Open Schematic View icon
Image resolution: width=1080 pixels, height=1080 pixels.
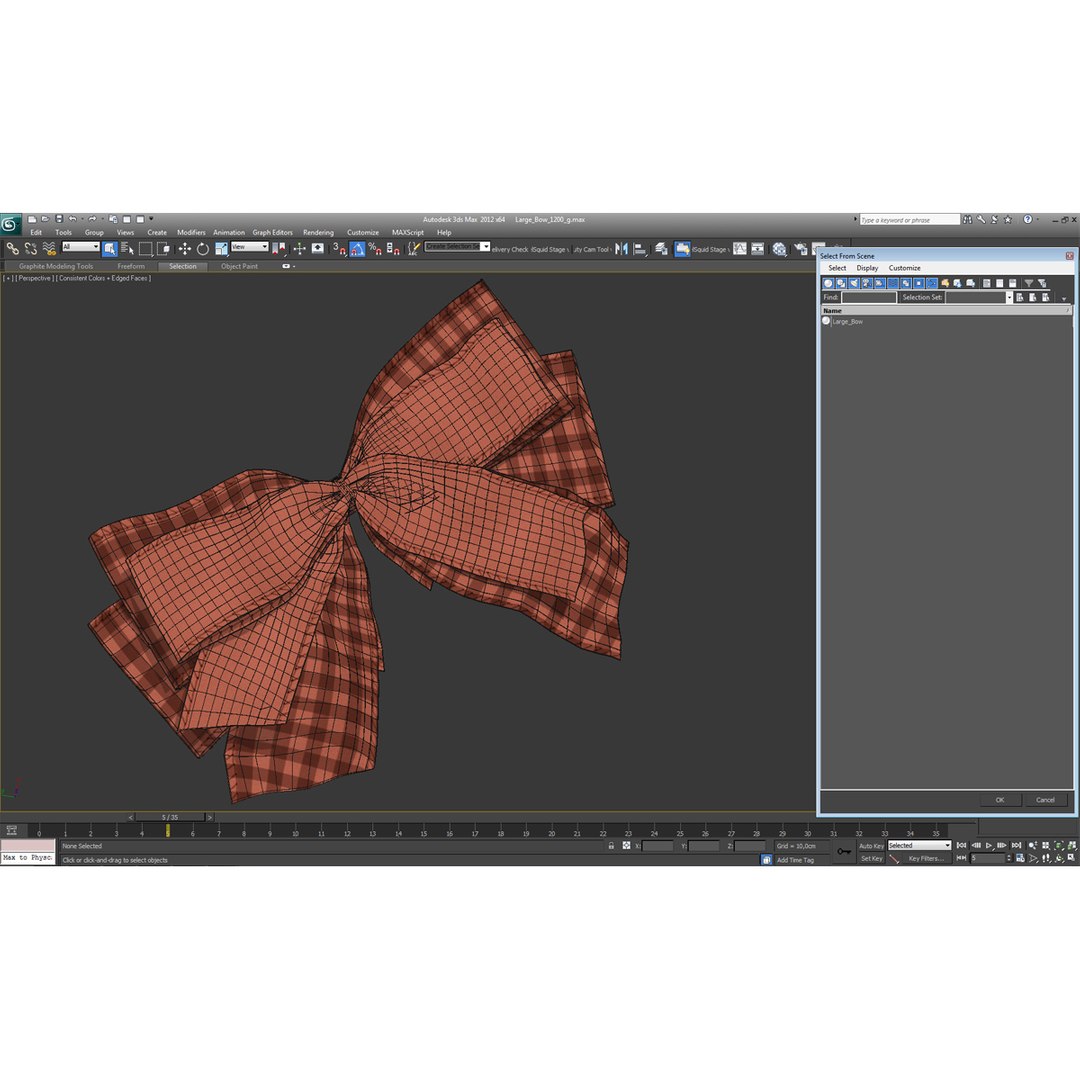coord(758,249)
